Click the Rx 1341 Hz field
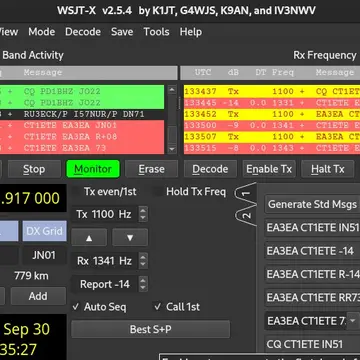The height and width of the screenshot is (360, 360). point(104,261)
